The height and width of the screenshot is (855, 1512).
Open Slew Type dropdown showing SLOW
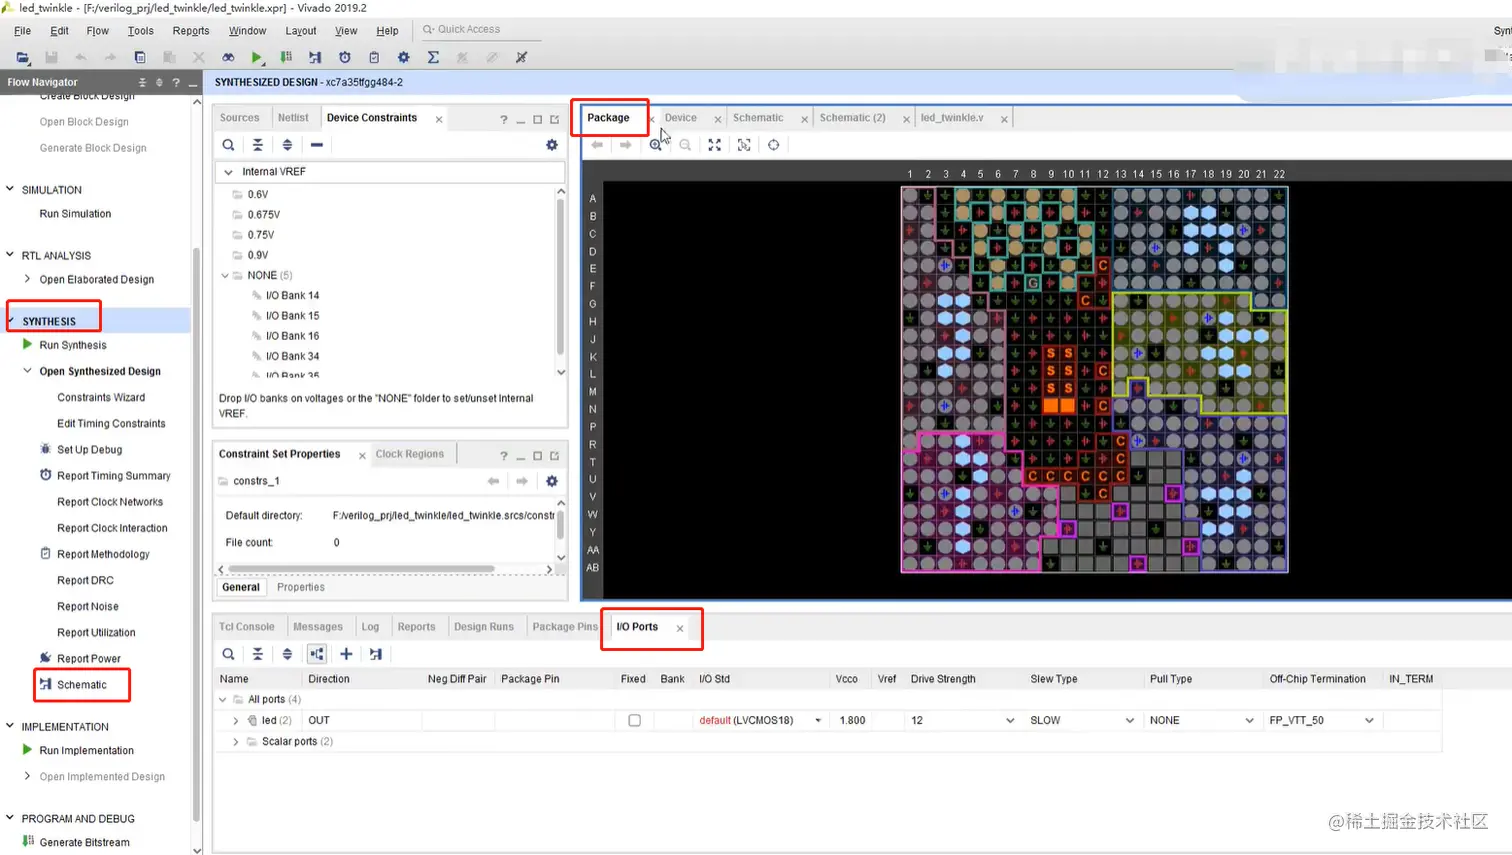point(1130,720)
